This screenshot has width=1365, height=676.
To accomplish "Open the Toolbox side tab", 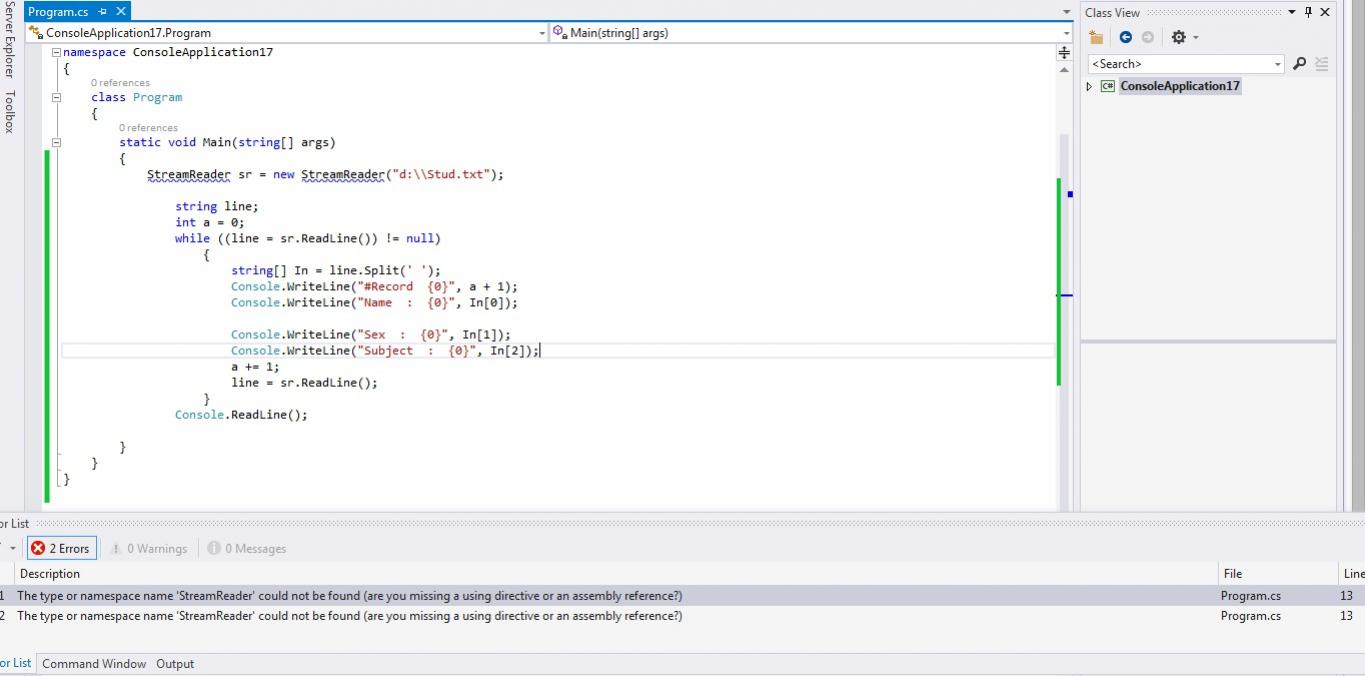I will click(x=9, y=112).
